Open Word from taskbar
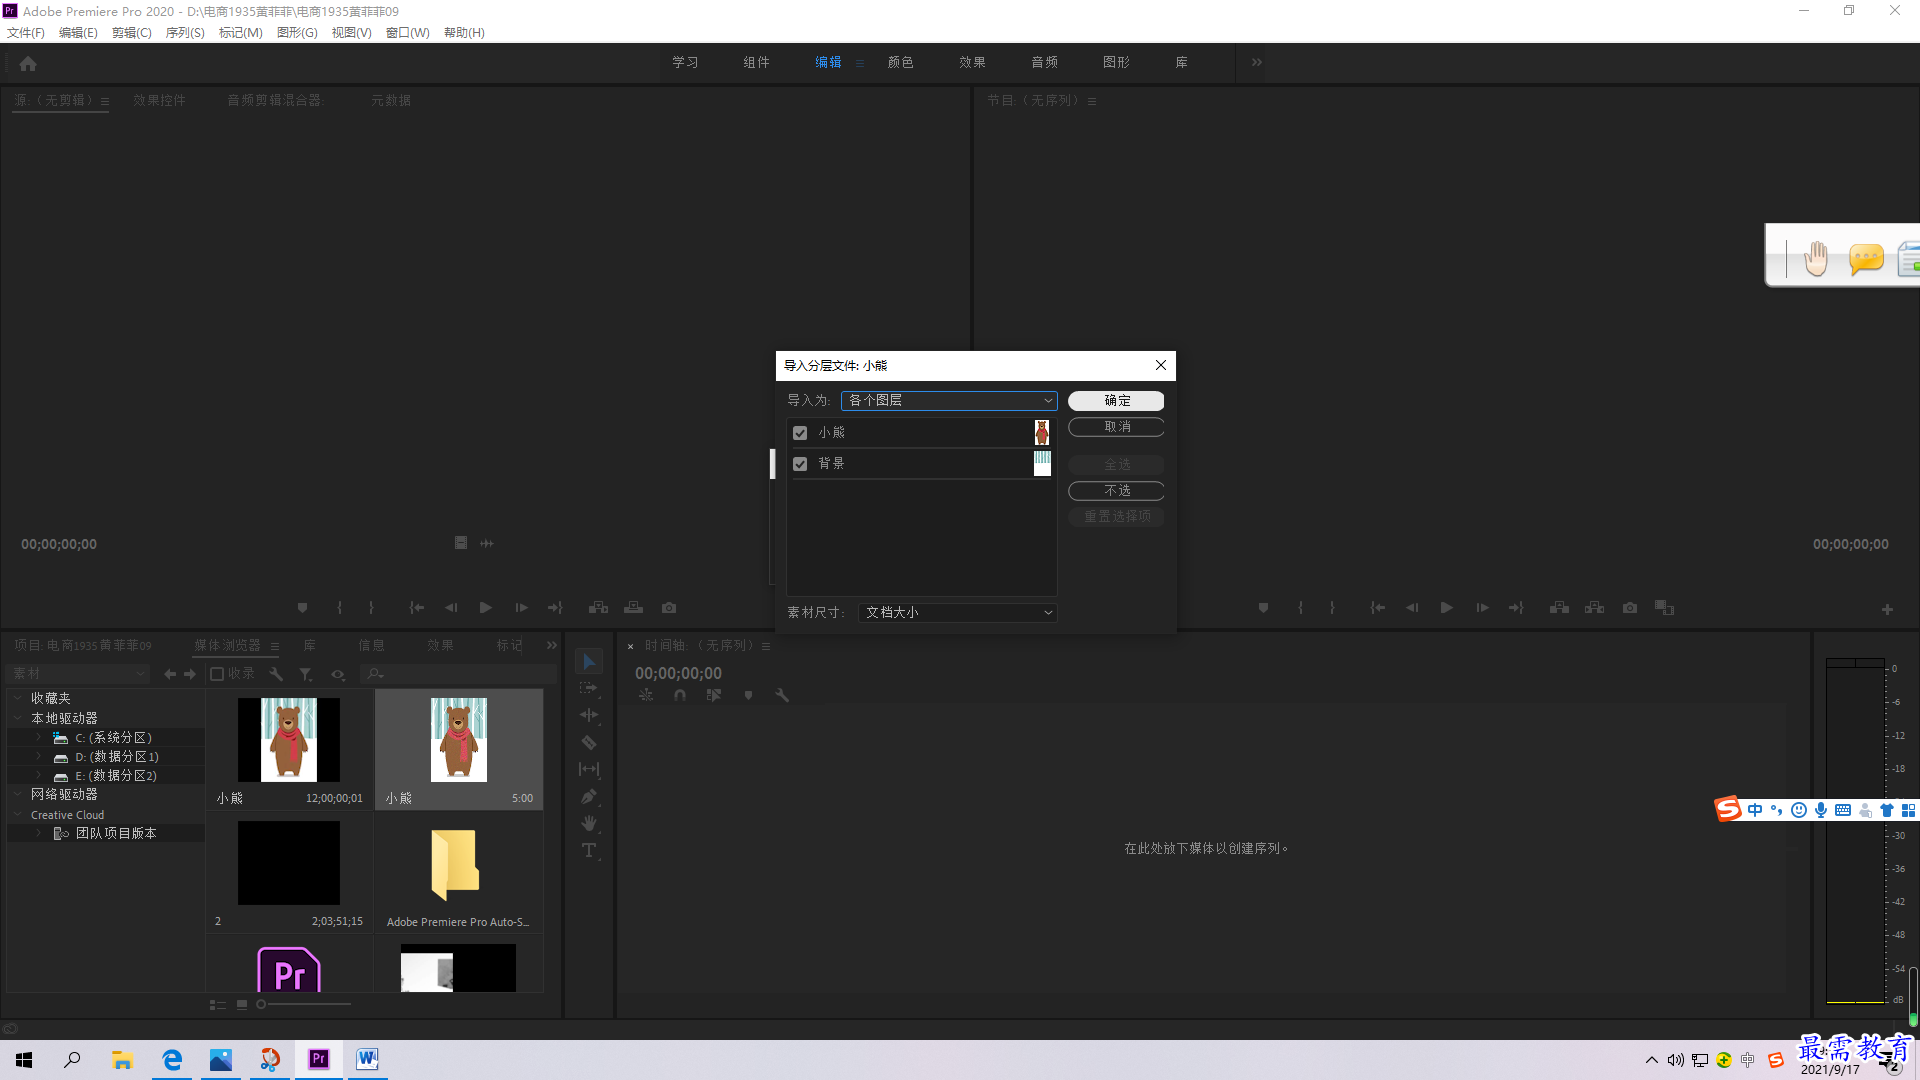 point(367,1060)
